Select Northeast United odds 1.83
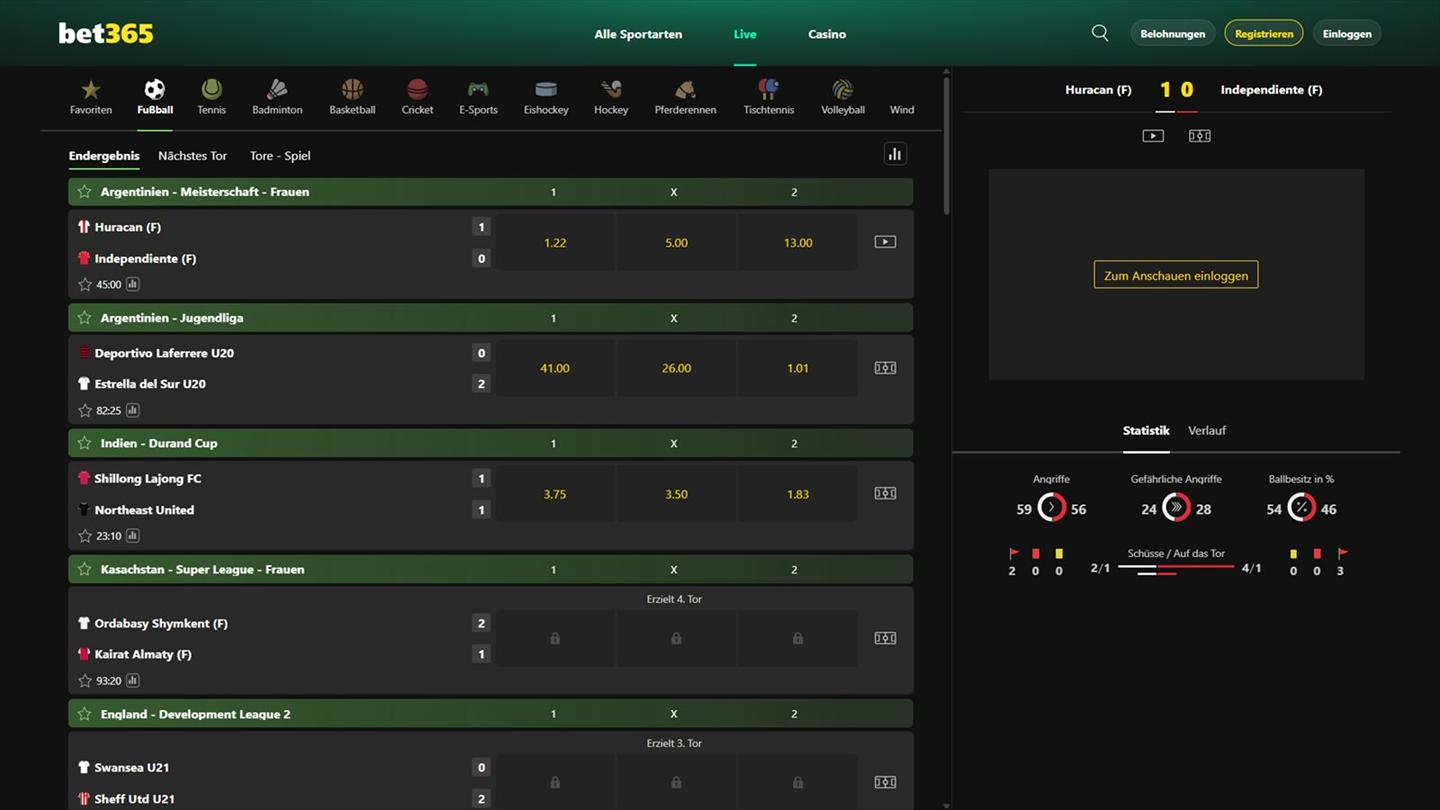 797,494
